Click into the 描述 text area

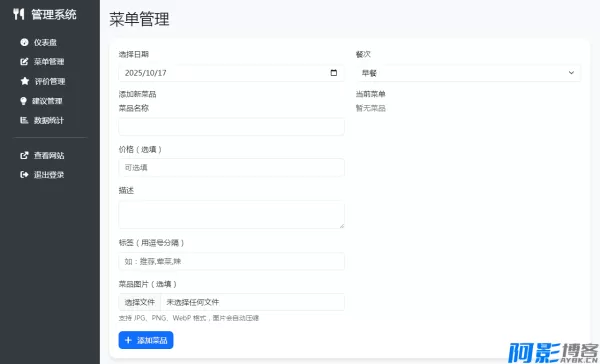pyautogui.click(x=231, y=215)
